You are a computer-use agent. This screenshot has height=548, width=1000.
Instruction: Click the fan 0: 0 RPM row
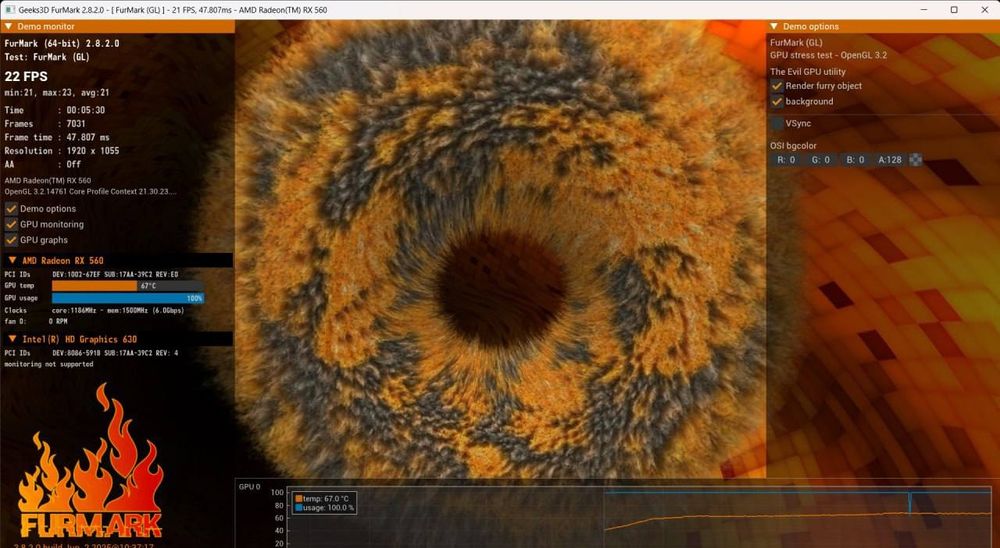point(36,322)
